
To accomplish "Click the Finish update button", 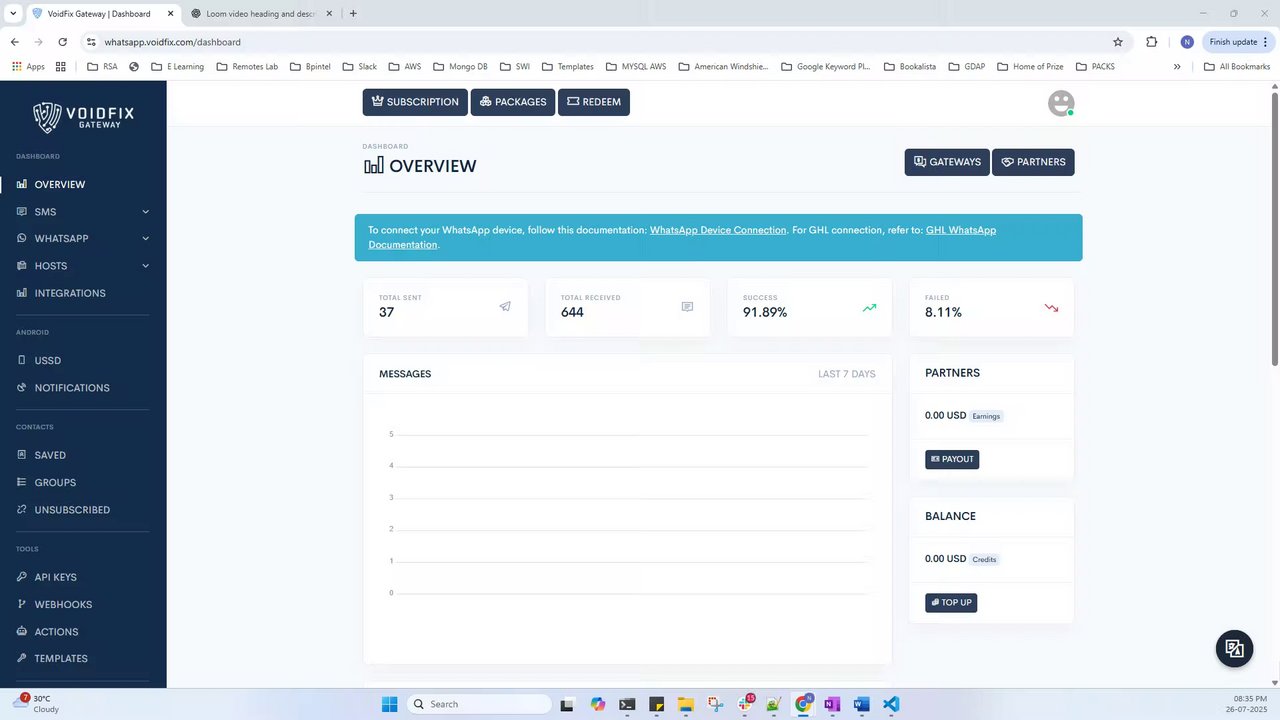I will click(x=1238, y=42).
